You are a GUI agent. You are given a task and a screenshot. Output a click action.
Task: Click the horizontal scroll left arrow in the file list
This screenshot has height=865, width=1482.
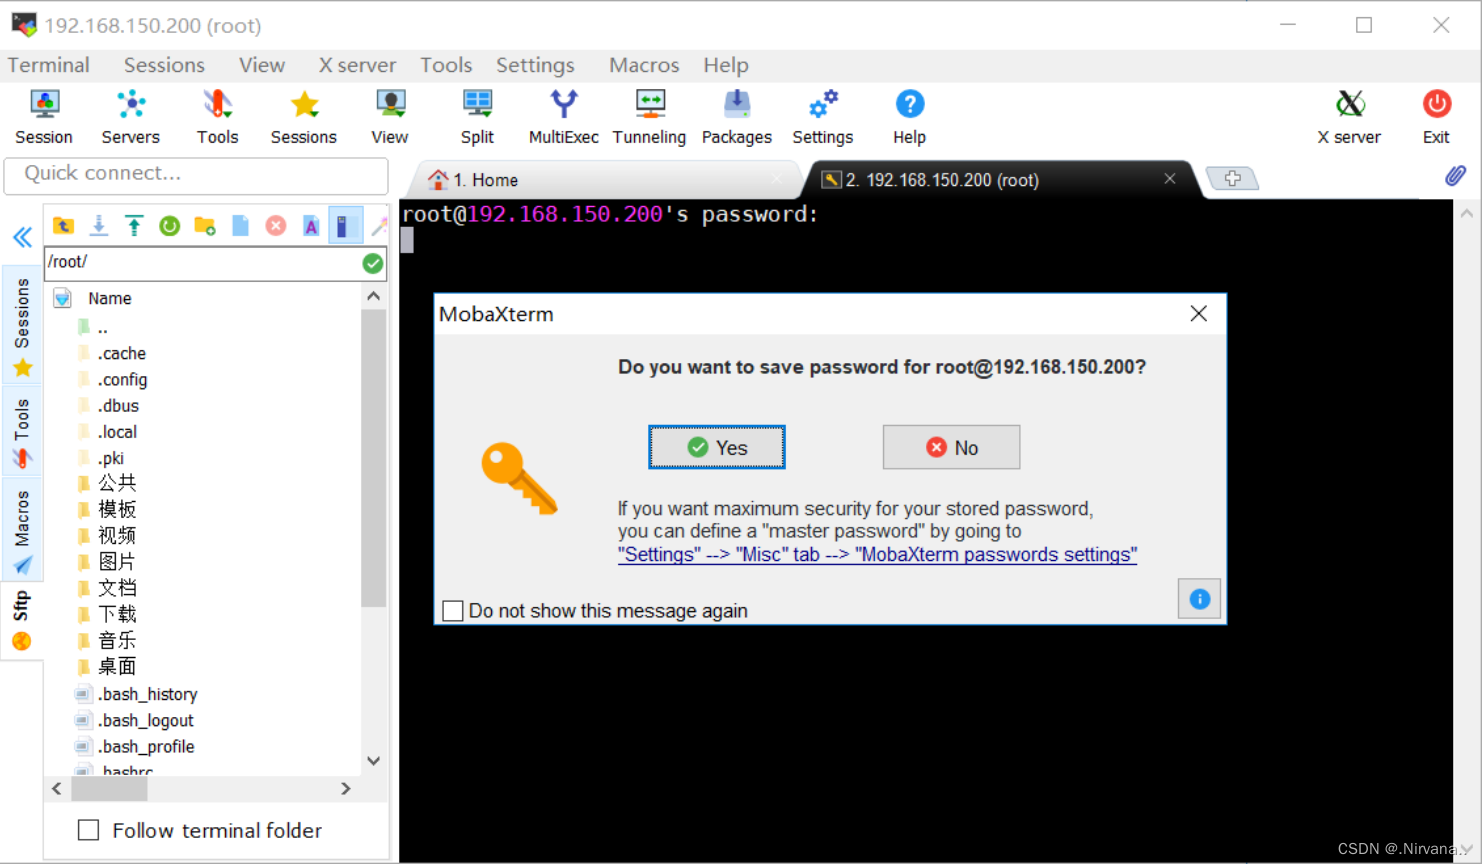click(56, 789)
